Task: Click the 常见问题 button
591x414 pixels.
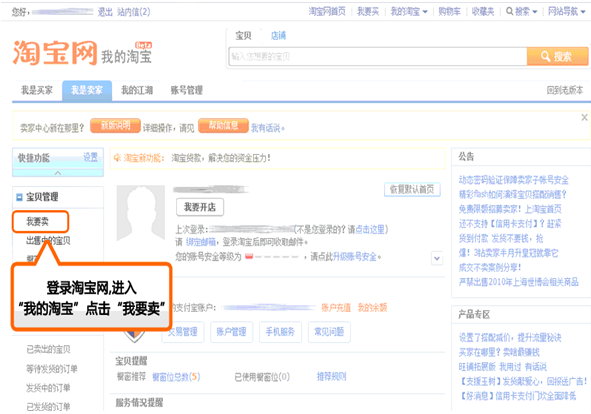Action: pyautogui.click(x=329, y=332)
